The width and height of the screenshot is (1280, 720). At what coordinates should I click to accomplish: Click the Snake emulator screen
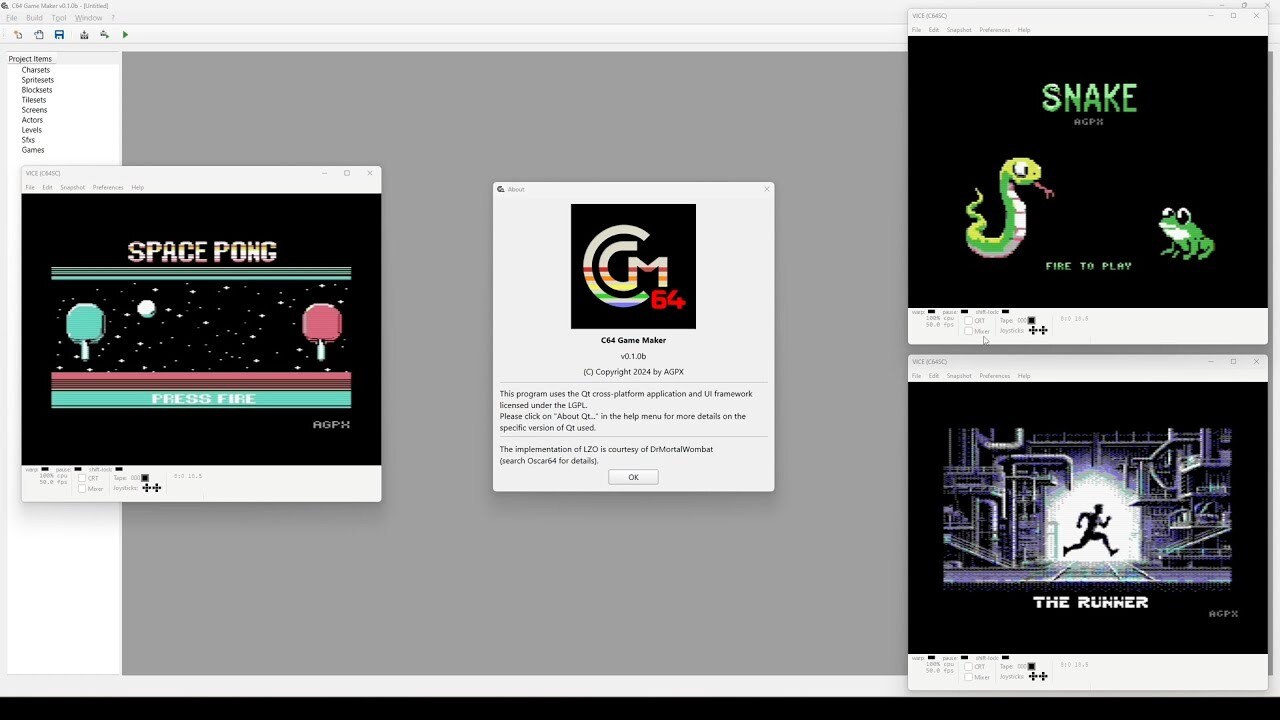(1088, 172)
